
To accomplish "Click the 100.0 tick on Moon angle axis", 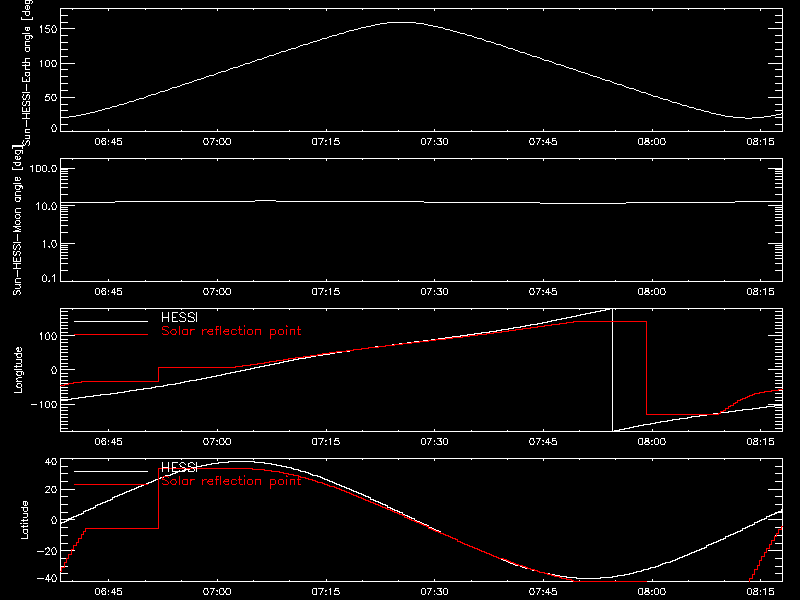I will 43,169.
